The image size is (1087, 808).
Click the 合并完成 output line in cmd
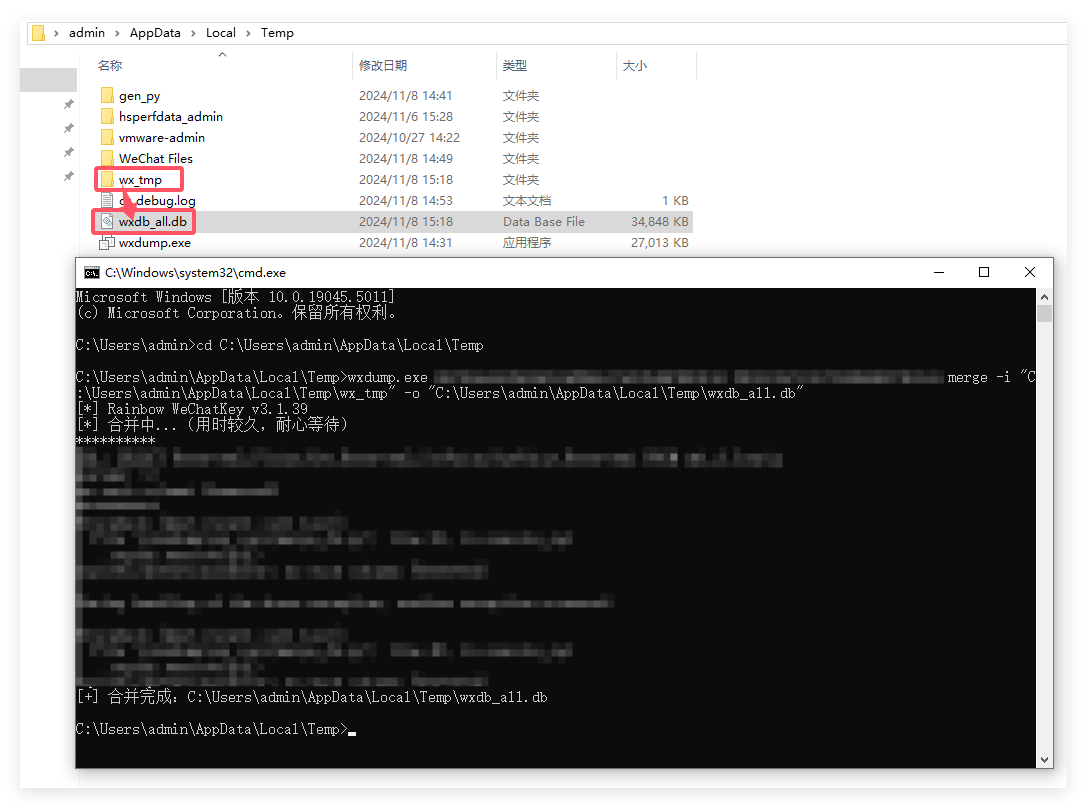point(312,696)
